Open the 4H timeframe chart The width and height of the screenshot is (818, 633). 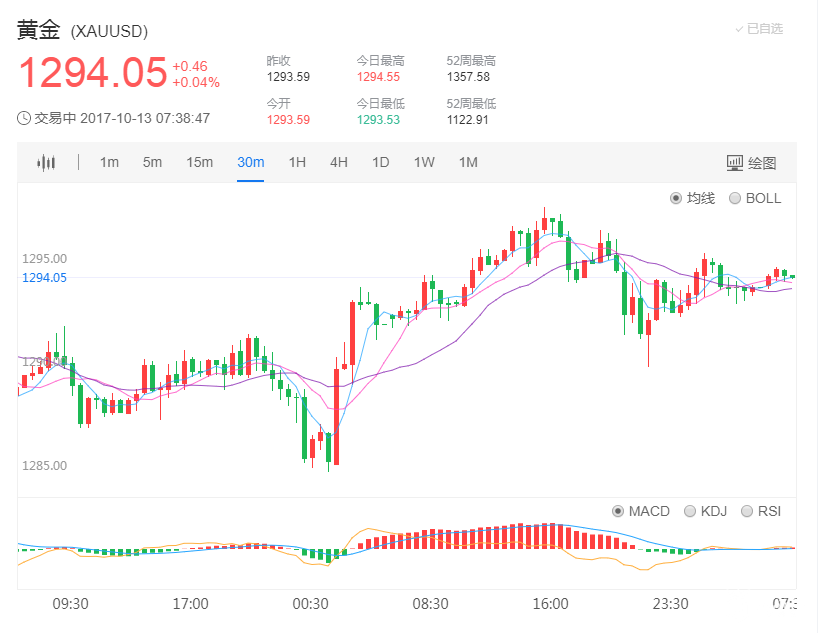click(x=339, y=163)
